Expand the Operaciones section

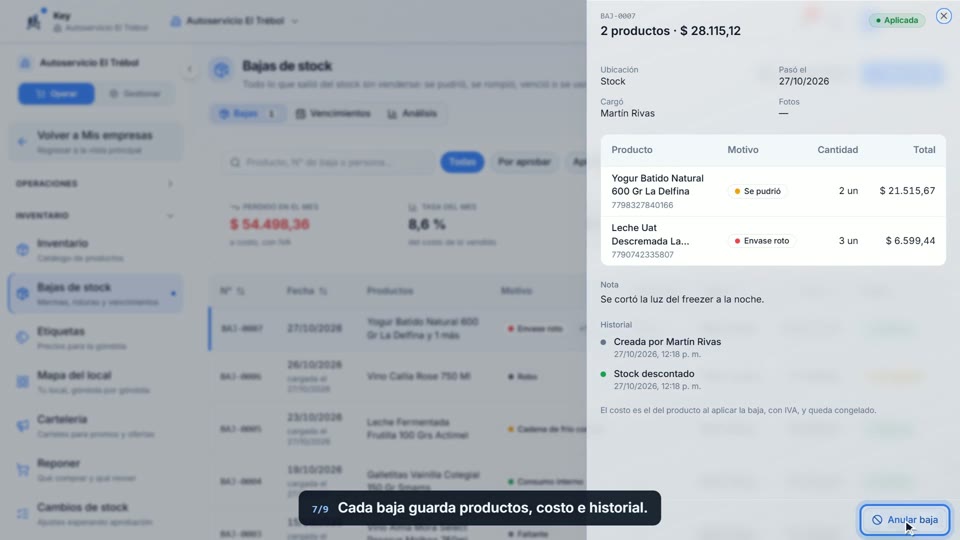pos(95,184)
